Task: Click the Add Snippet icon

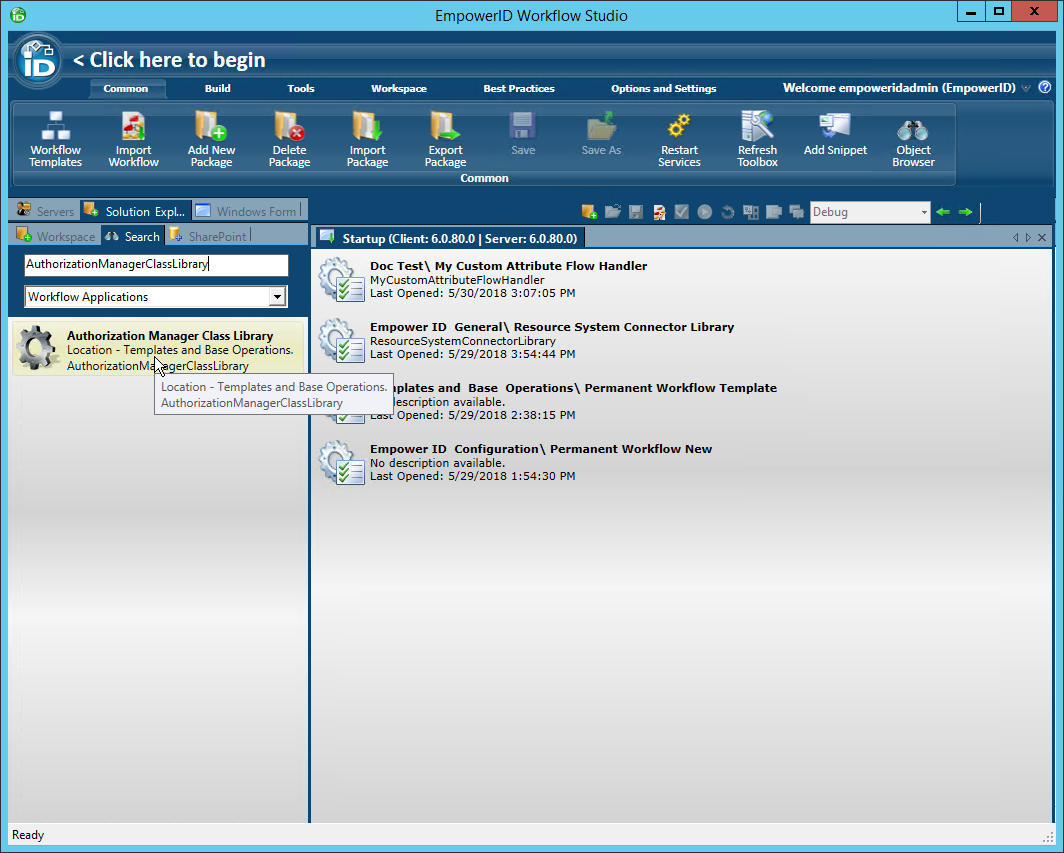Action: tap(835, 138)
